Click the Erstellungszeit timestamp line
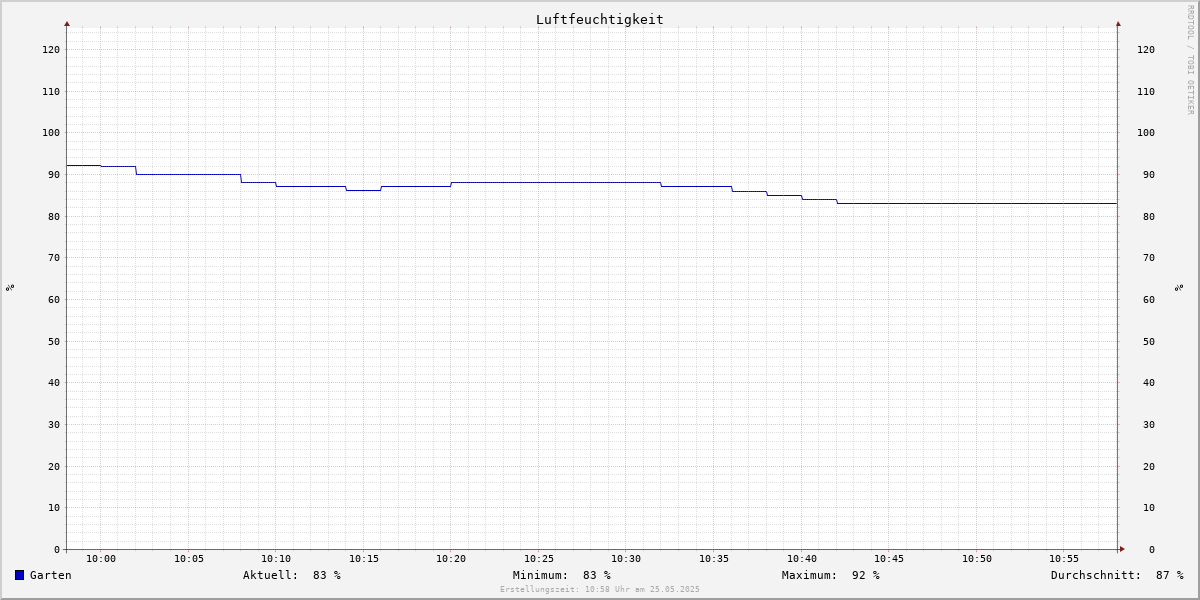This screenshot has height=600, width=1200. pos(600,590)
